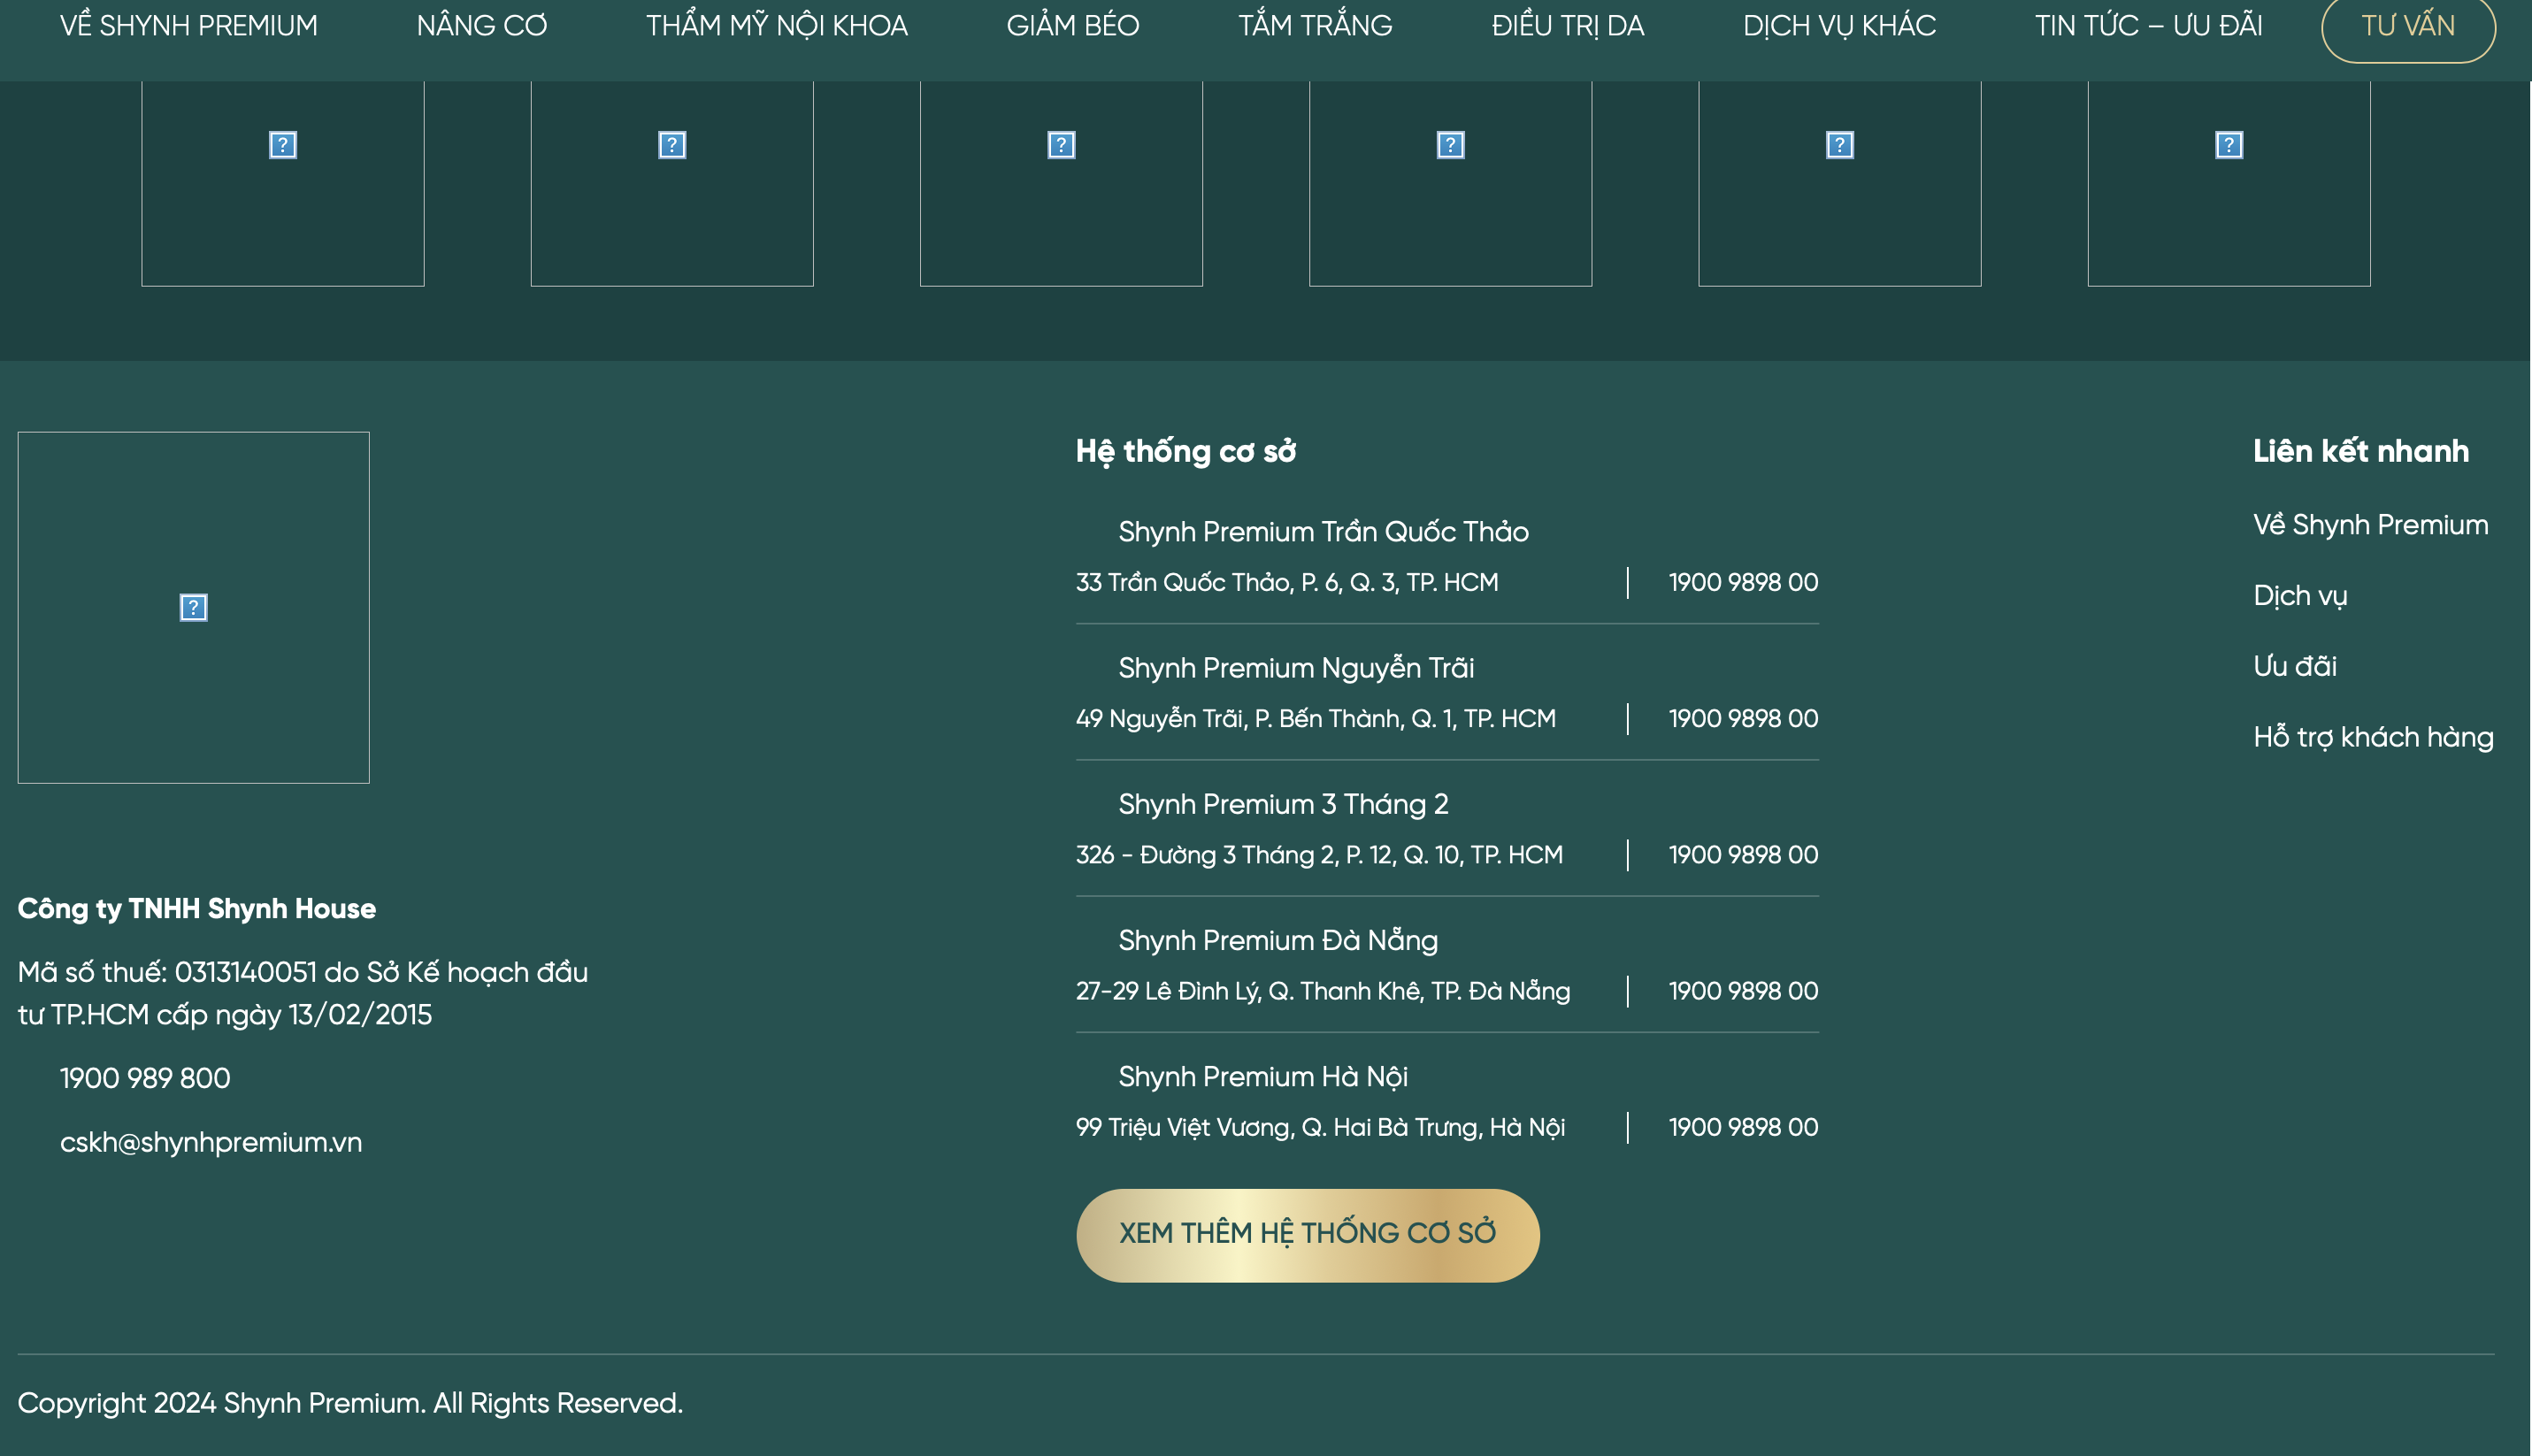Go to TIN TỨC – ƯU ĐÃI
Image resolution: width=2532 pixels, height=1456 pixels.
point(2148,26)
